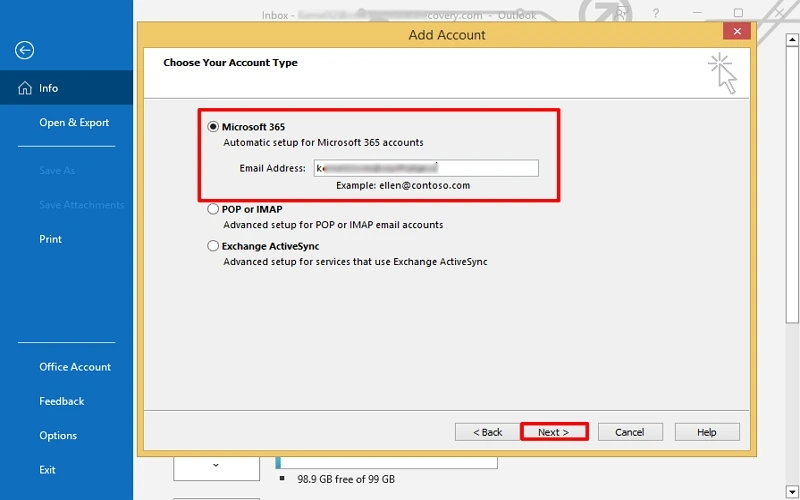Open the Open & Export menu item
The image size is (800, 500).
(74, 122)
